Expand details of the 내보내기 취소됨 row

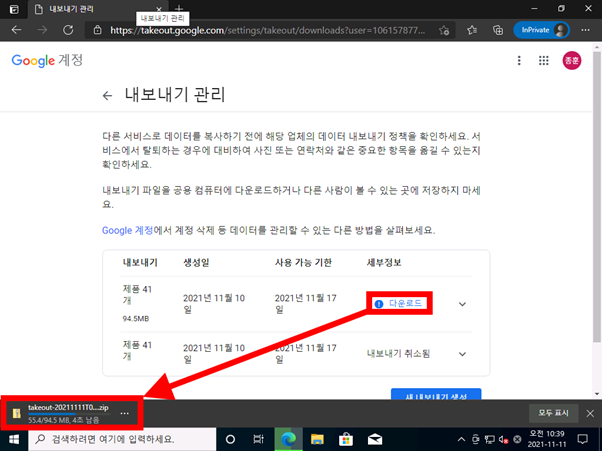[462, 354]
